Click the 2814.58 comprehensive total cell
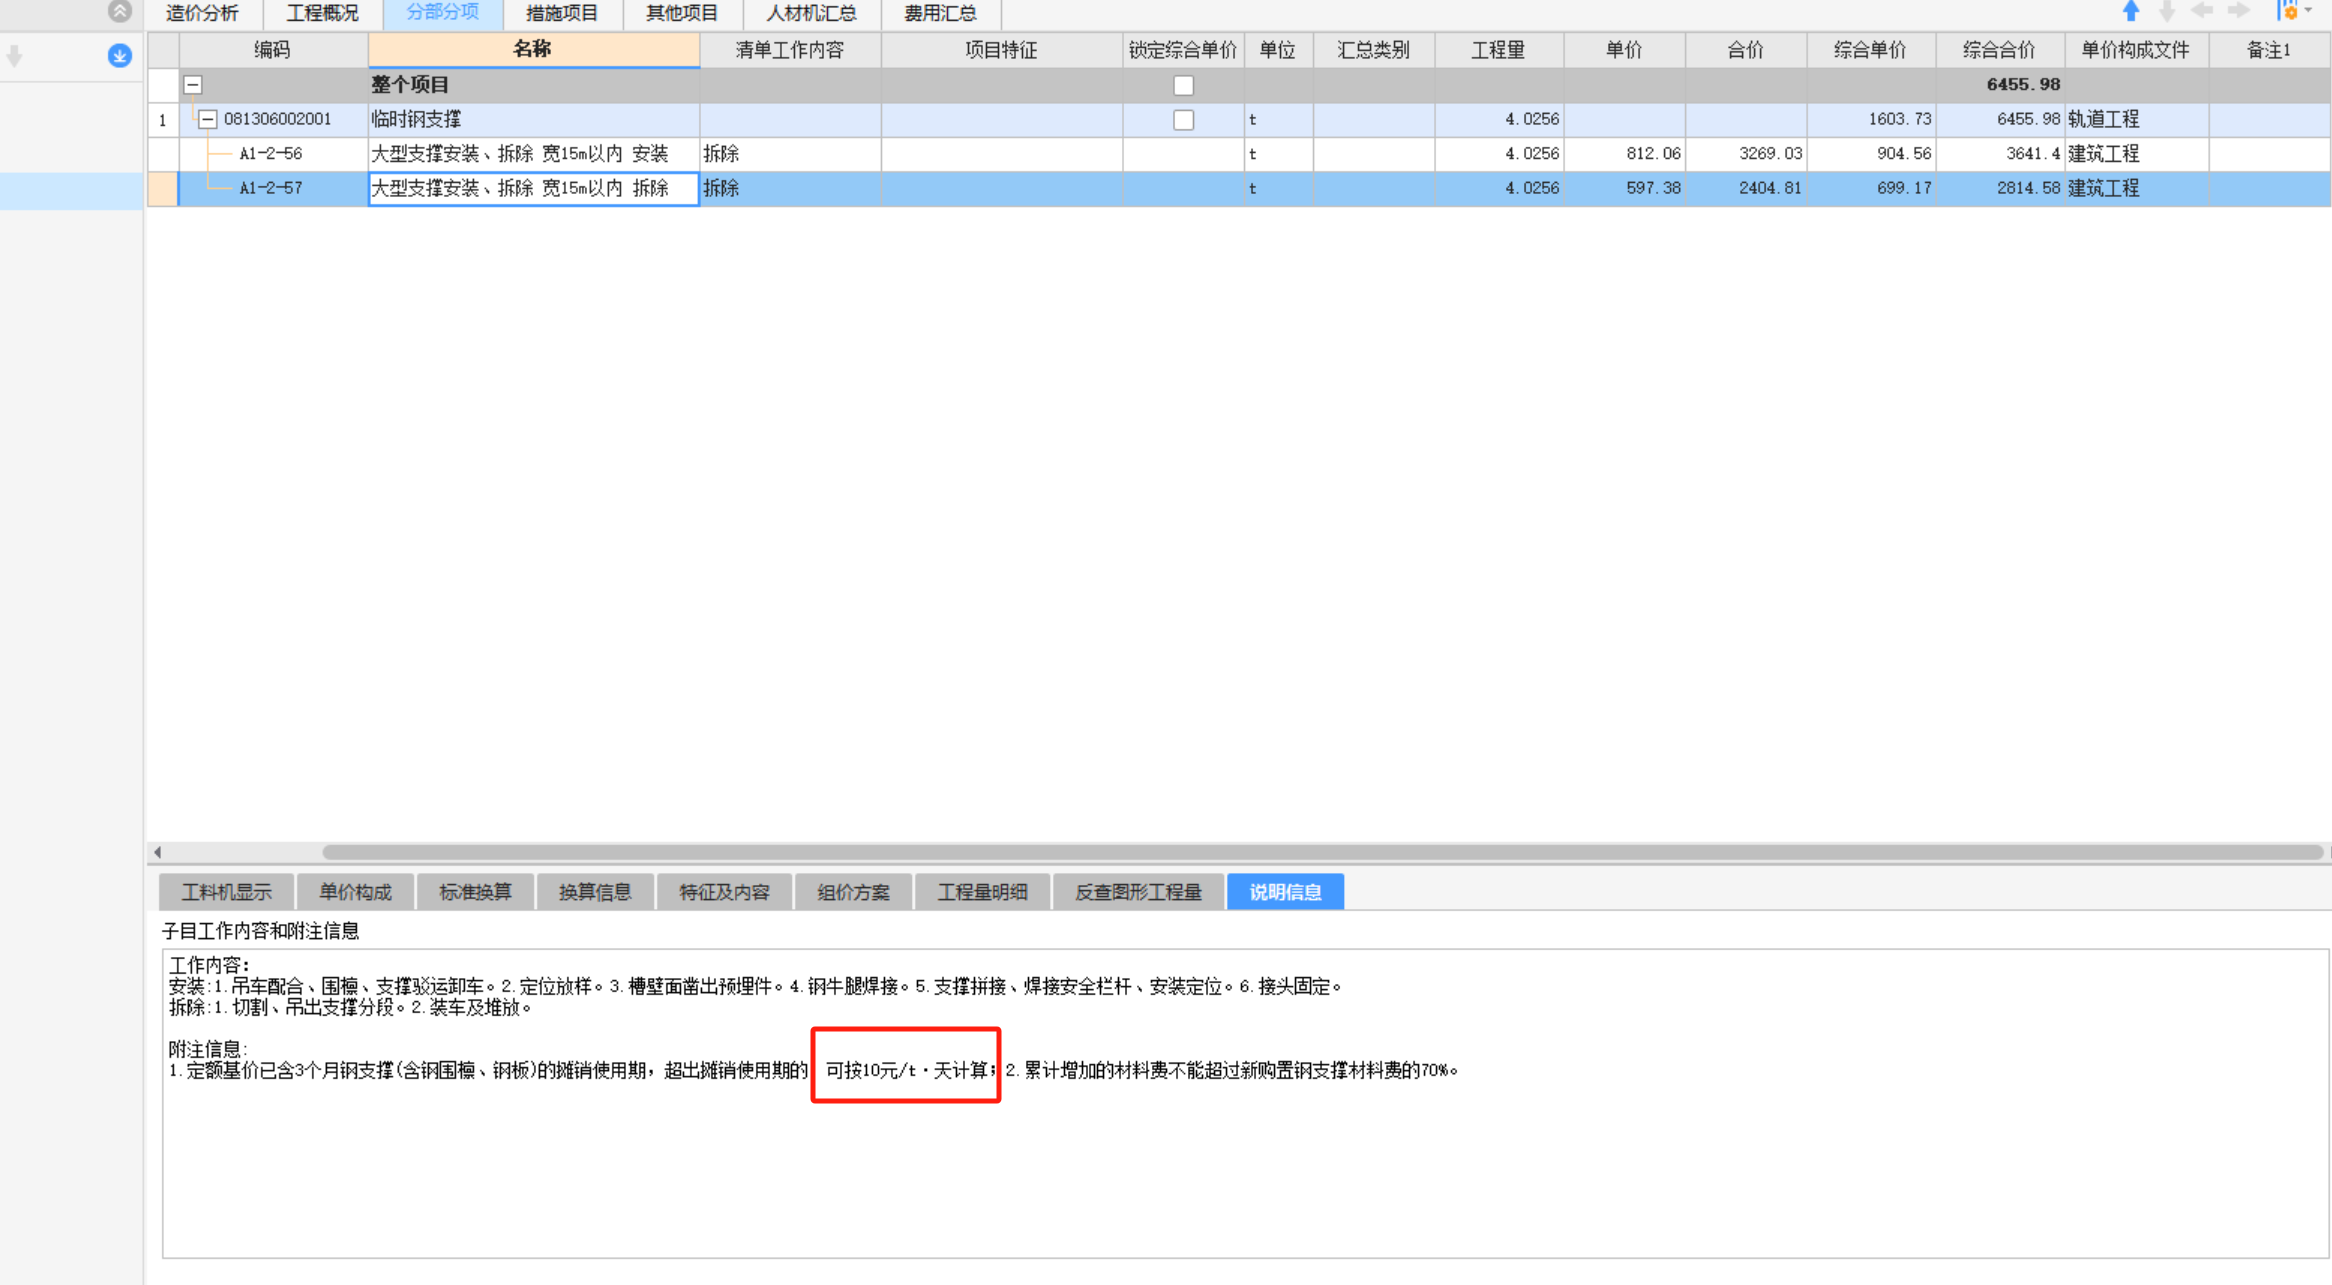 2000,188
